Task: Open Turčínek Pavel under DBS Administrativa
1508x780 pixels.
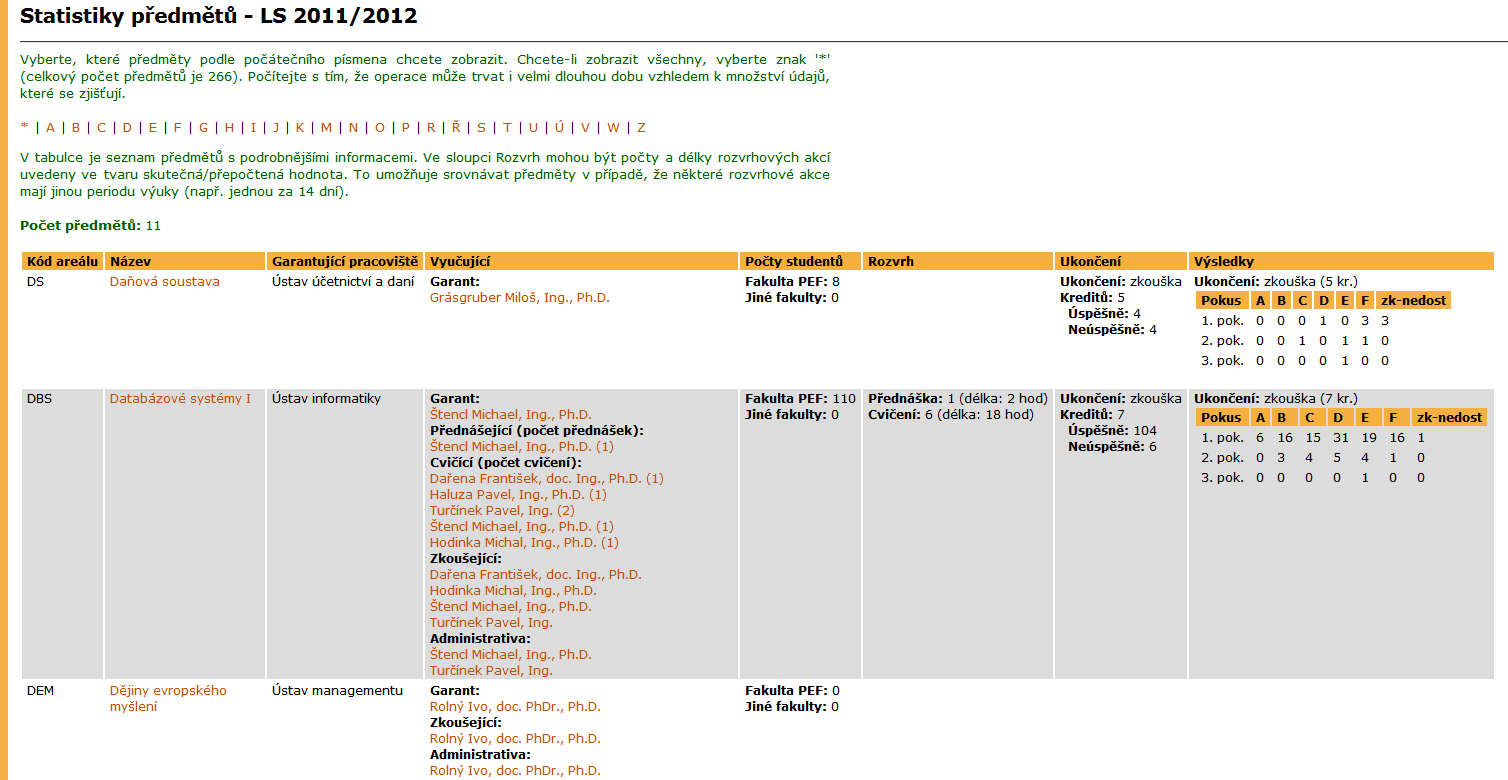Action: 491,671
